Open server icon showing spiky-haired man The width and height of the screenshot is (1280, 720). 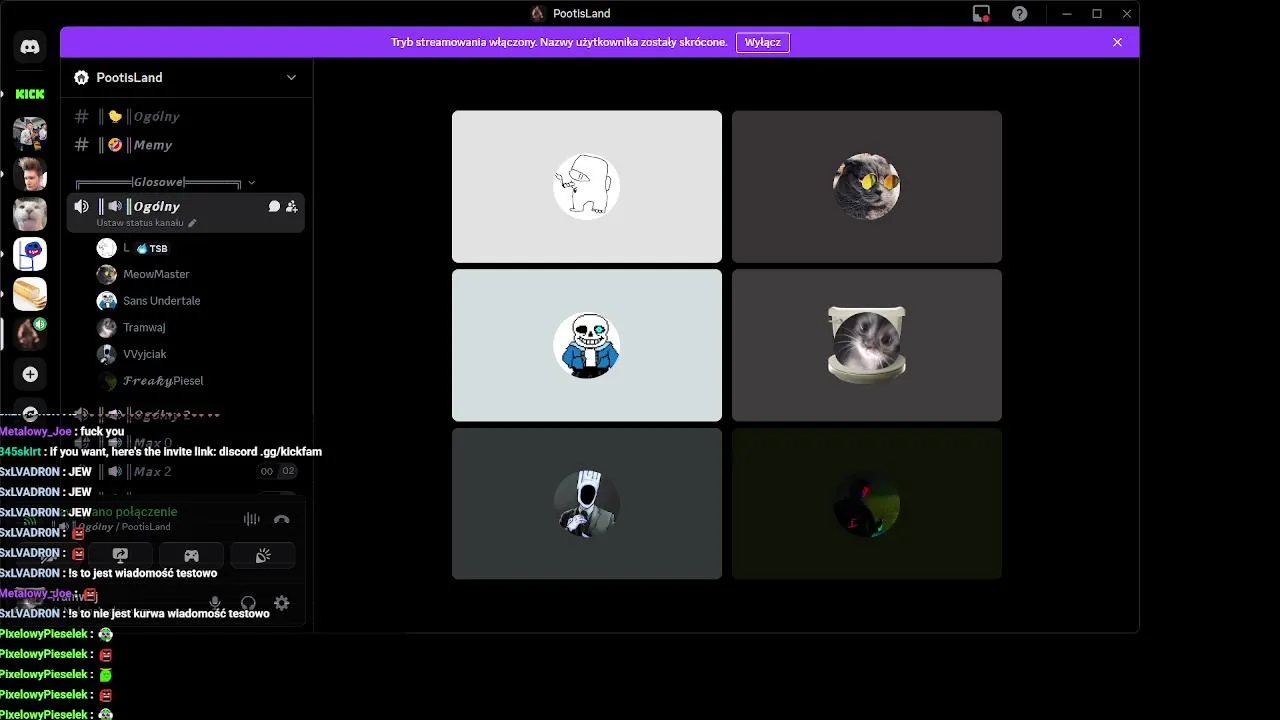point(30,174)
